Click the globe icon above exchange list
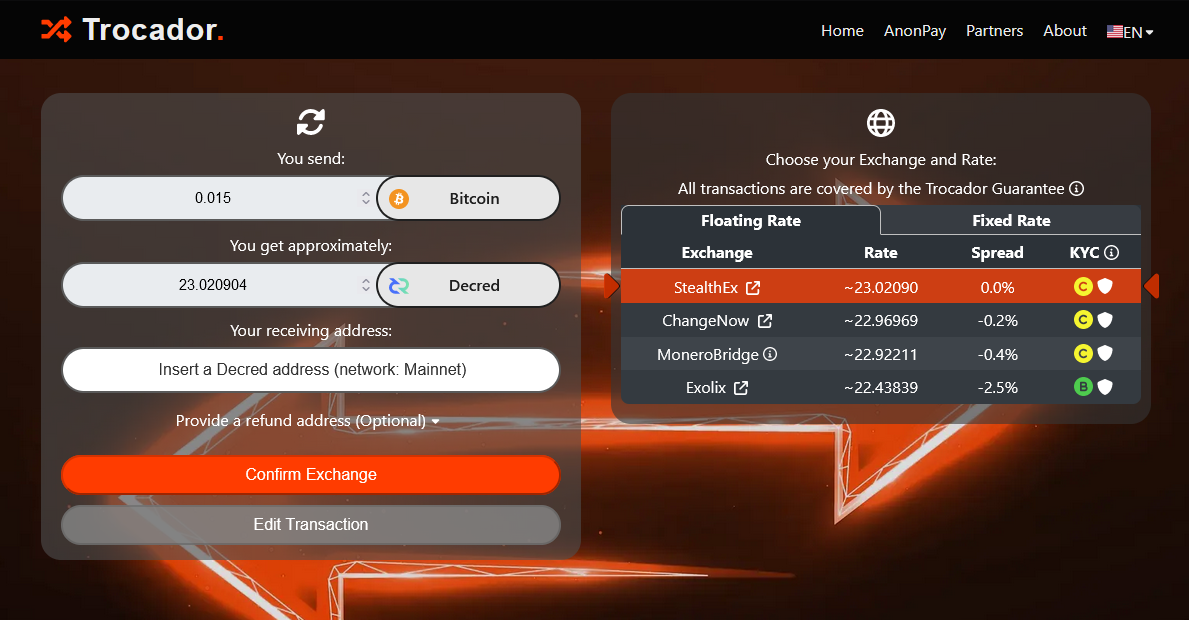 tap(880, 123)
